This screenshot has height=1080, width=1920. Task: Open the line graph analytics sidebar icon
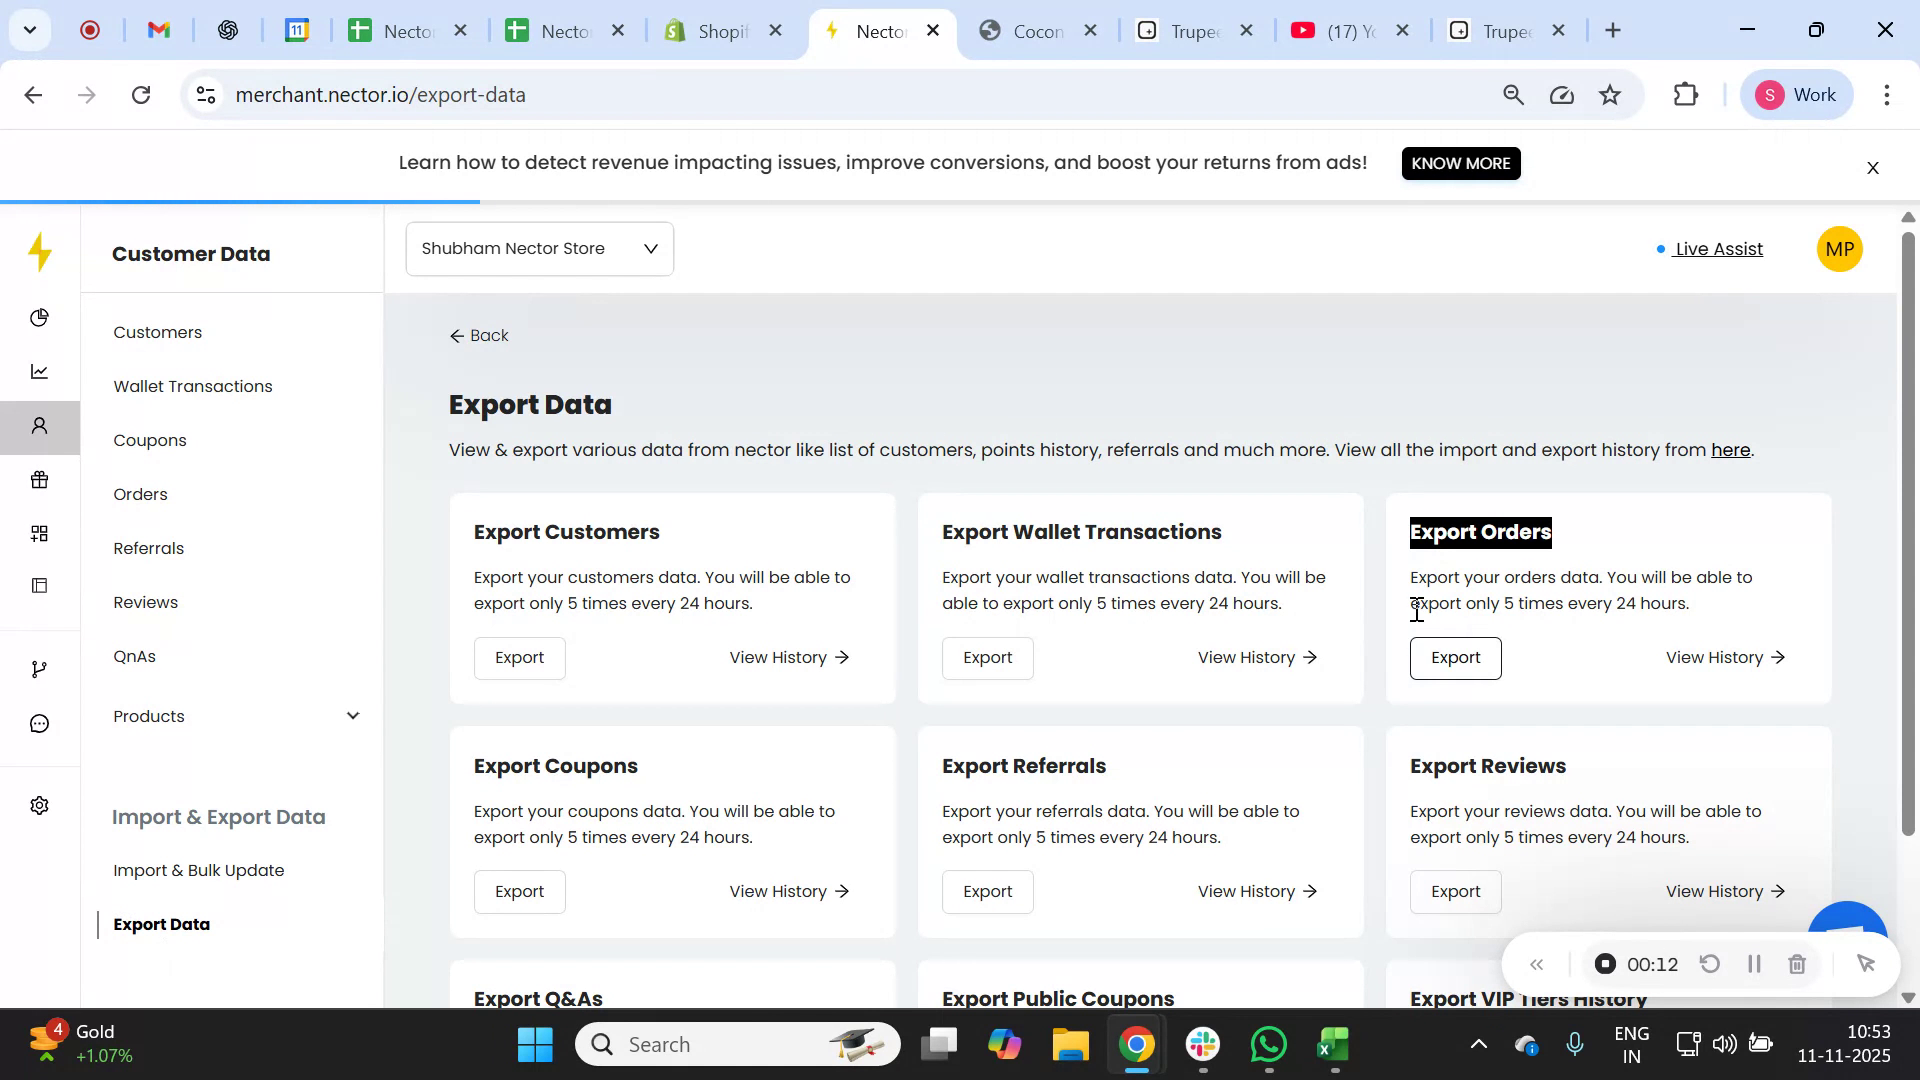pyautogui.click(x=39, y=372)
